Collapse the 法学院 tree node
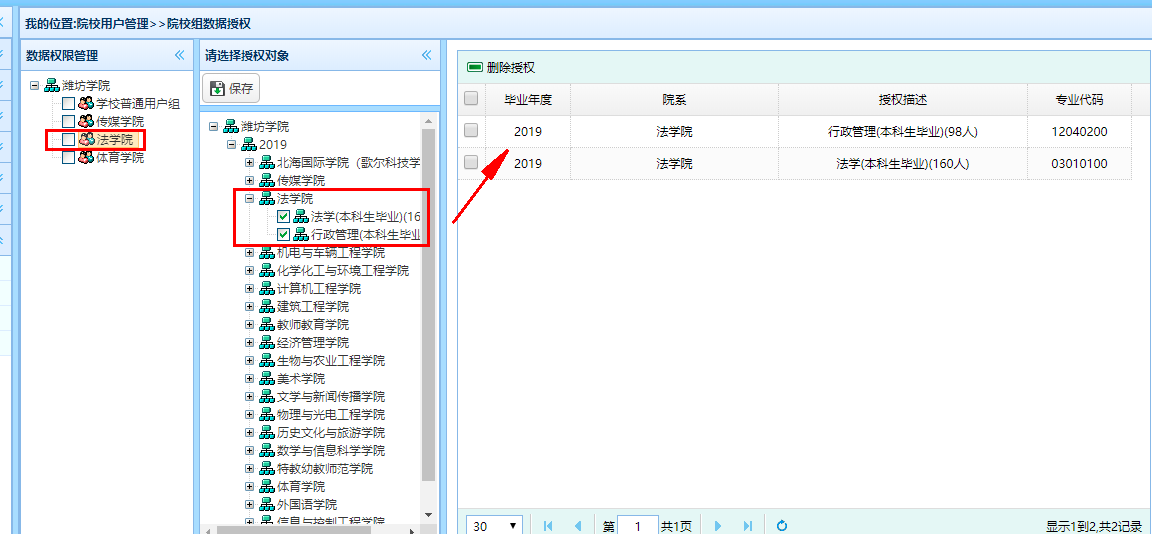The height and width of the screenshot is (534, 1152). pos(250,199)
